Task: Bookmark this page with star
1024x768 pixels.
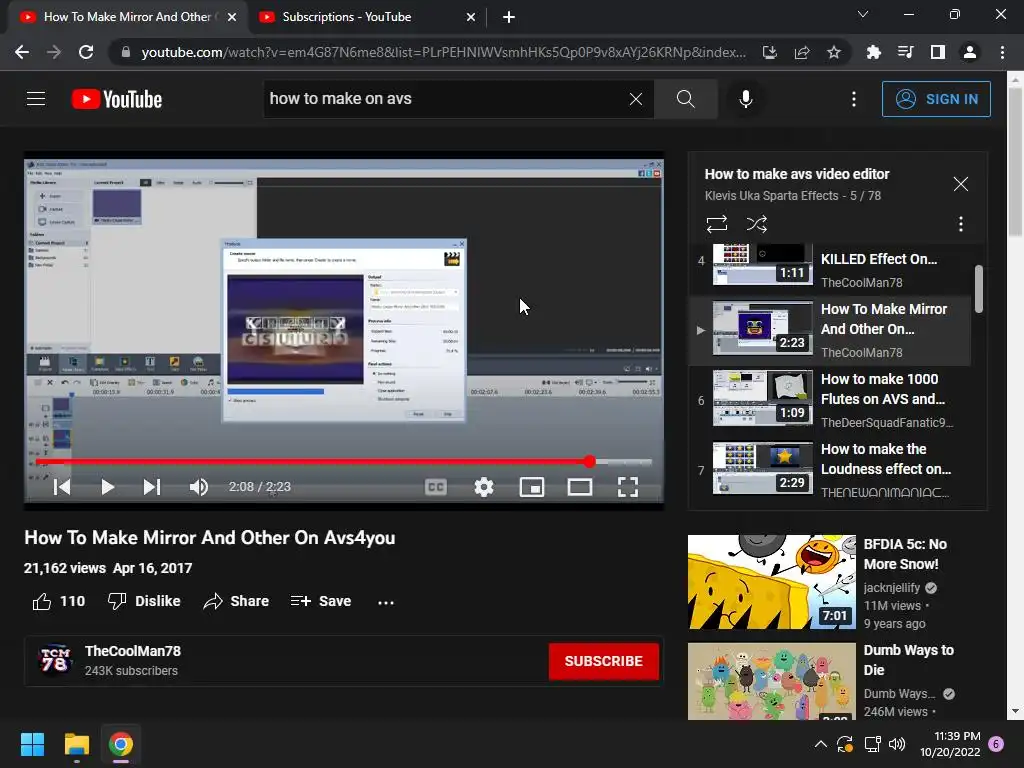Action: tap(833, 52)
